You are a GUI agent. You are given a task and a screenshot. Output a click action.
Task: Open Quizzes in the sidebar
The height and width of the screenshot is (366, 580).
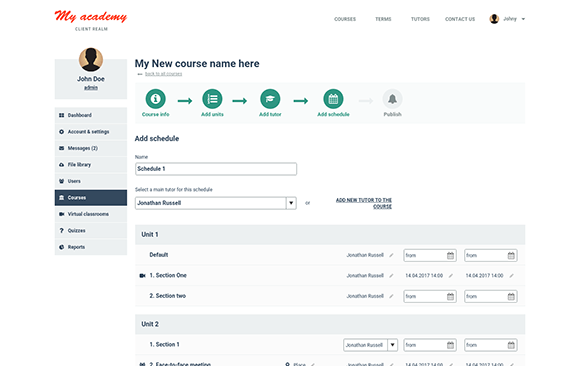(x=91, y=231)
